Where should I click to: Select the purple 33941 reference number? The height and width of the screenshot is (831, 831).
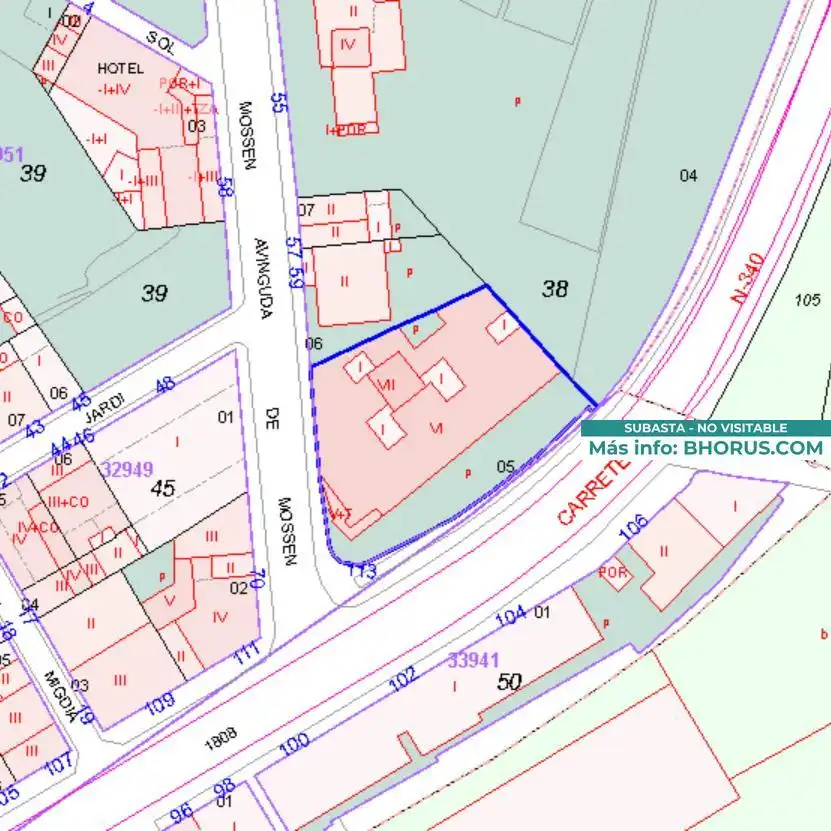(473, 660)
